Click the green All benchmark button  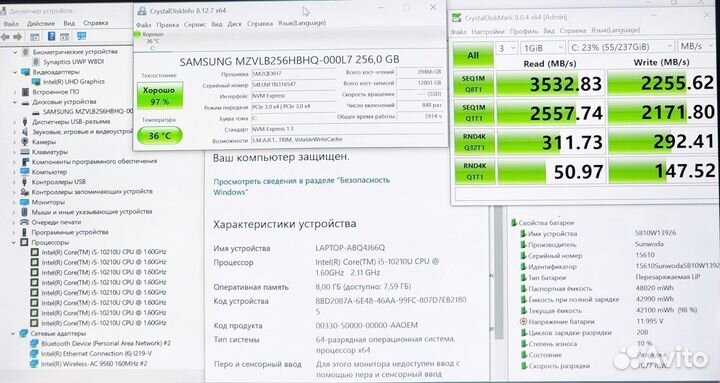473,55
